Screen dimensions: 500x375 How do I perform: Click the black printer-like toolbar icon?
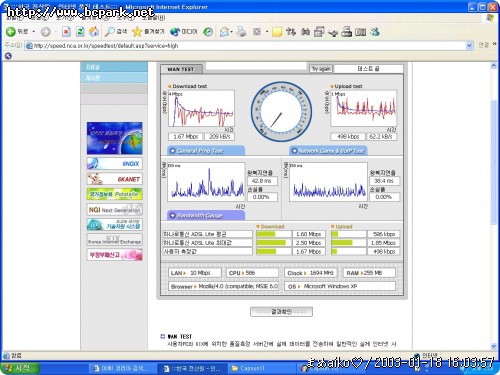[x=347, y=32]
